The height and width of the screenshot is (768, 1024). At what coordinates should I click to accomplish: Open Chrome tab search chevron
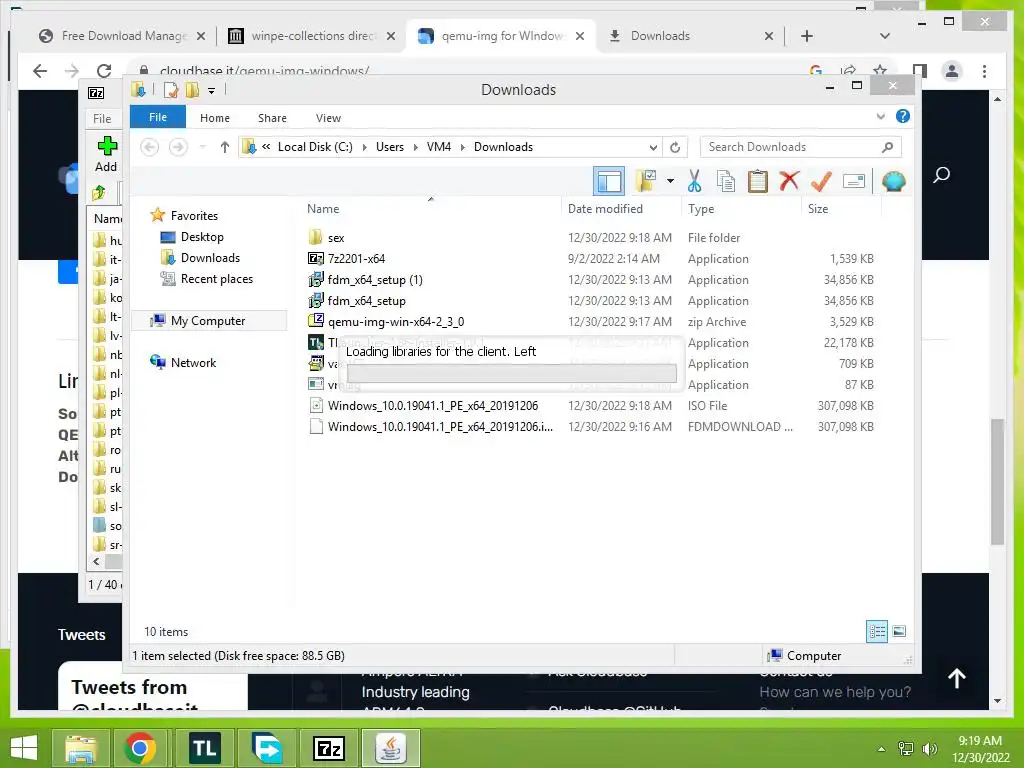pyautogui.click(x=884, y=36)
